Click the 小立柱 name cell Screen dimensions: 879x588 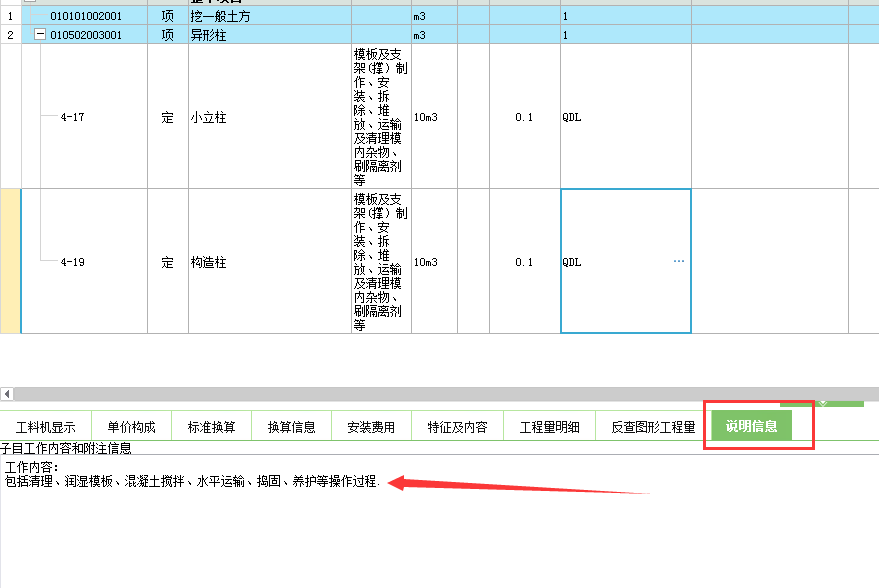pyautogui.click(x=270, y=117)
